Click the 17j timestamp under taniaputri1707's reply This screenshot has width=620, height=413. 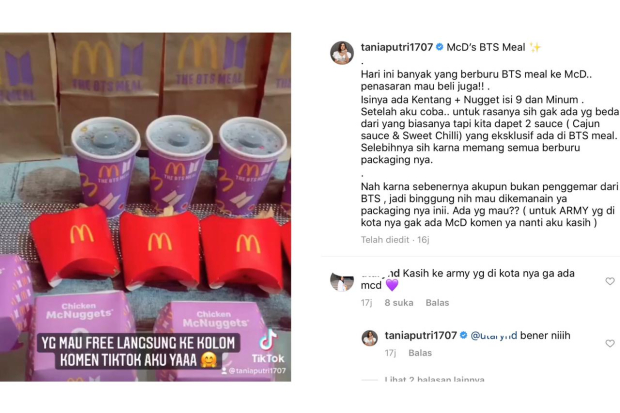390,353
